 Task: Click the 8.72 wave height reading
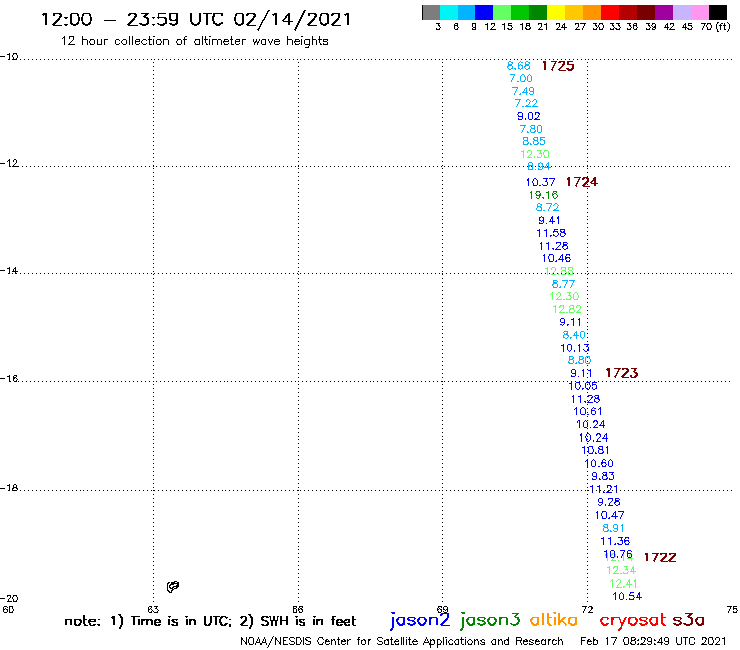tap(547, 207)
